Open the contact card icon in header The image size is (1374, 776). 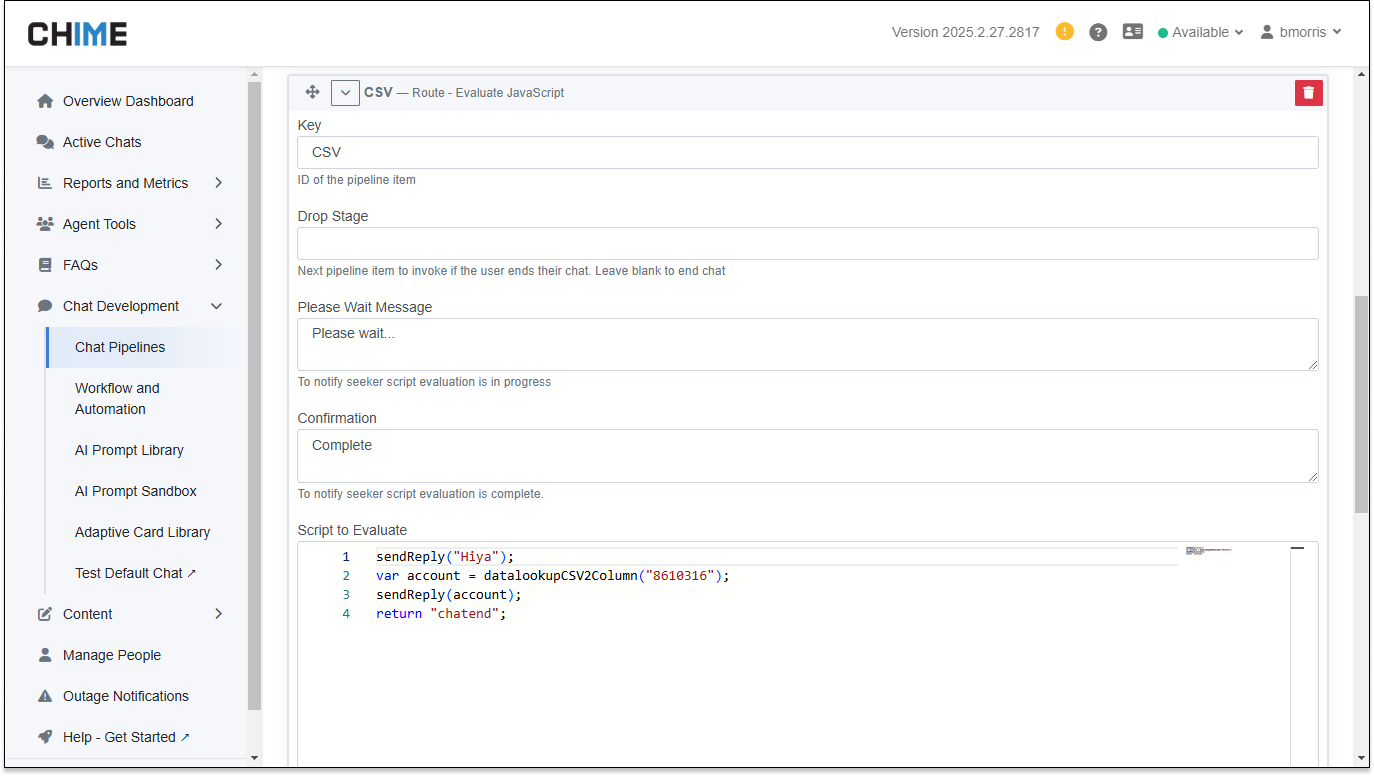(1133, 32)
